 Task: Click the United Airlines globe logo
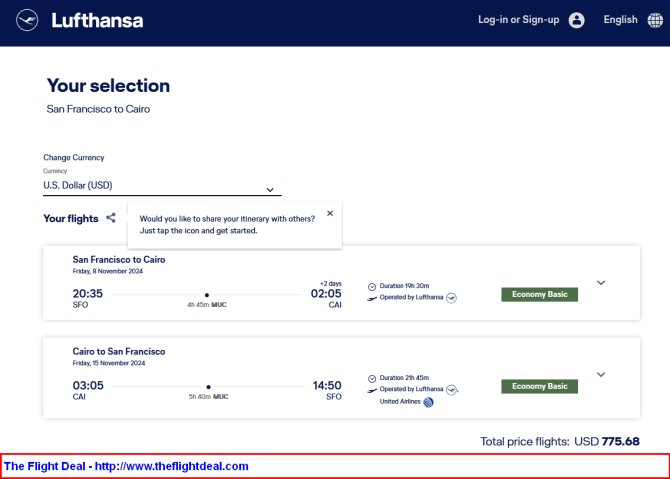[x=428, y=402]
